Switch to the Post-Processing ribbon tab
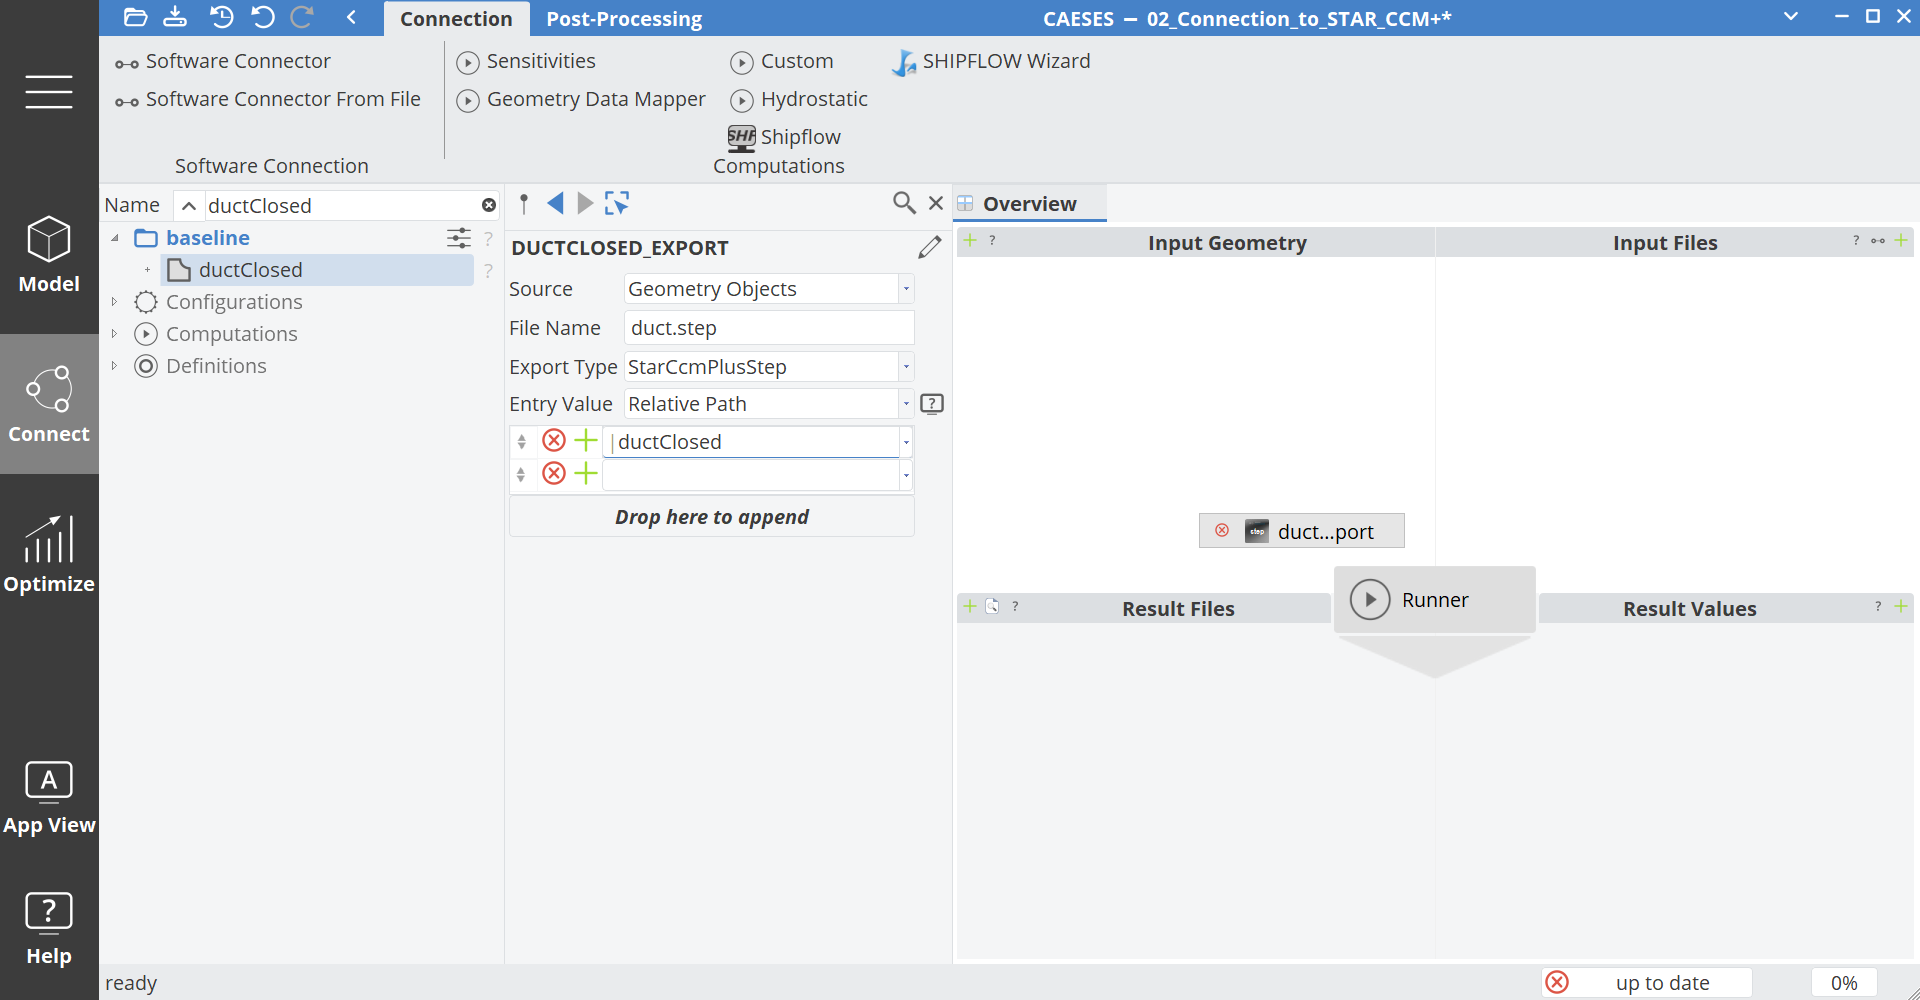 pyautogui.click(x=624, y=19)
